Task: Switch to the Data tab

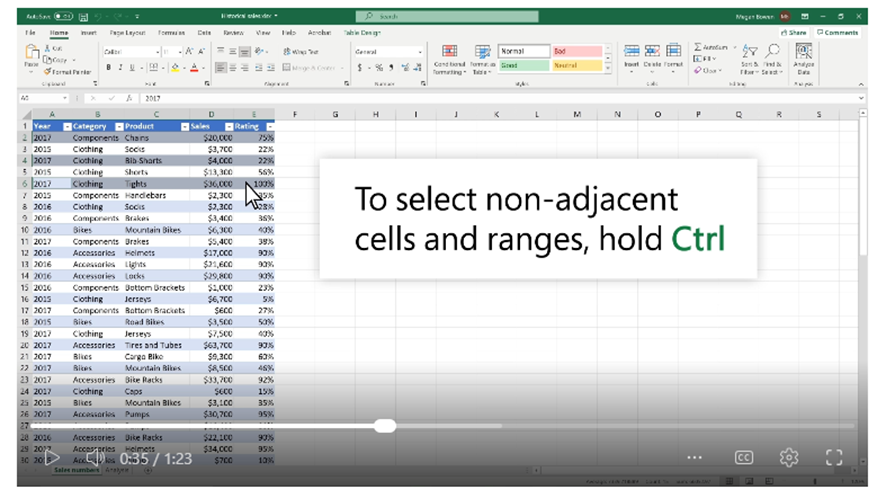Action: point(205,33)
